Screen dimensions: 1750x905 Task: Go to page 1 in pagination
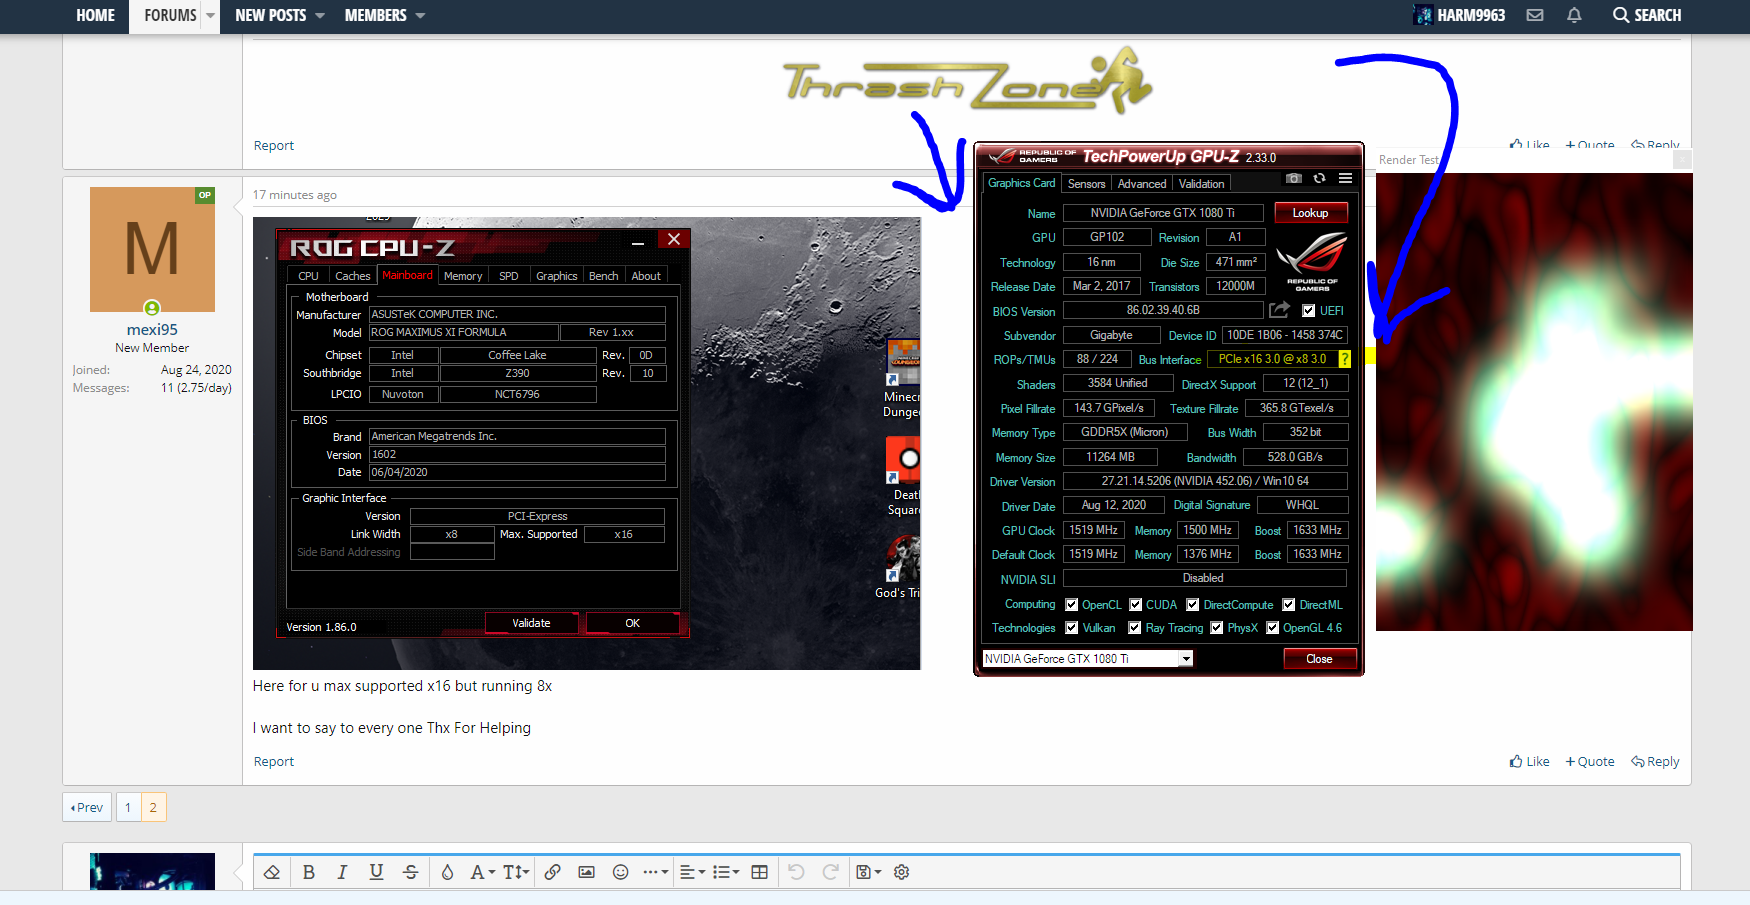[128, 807]
